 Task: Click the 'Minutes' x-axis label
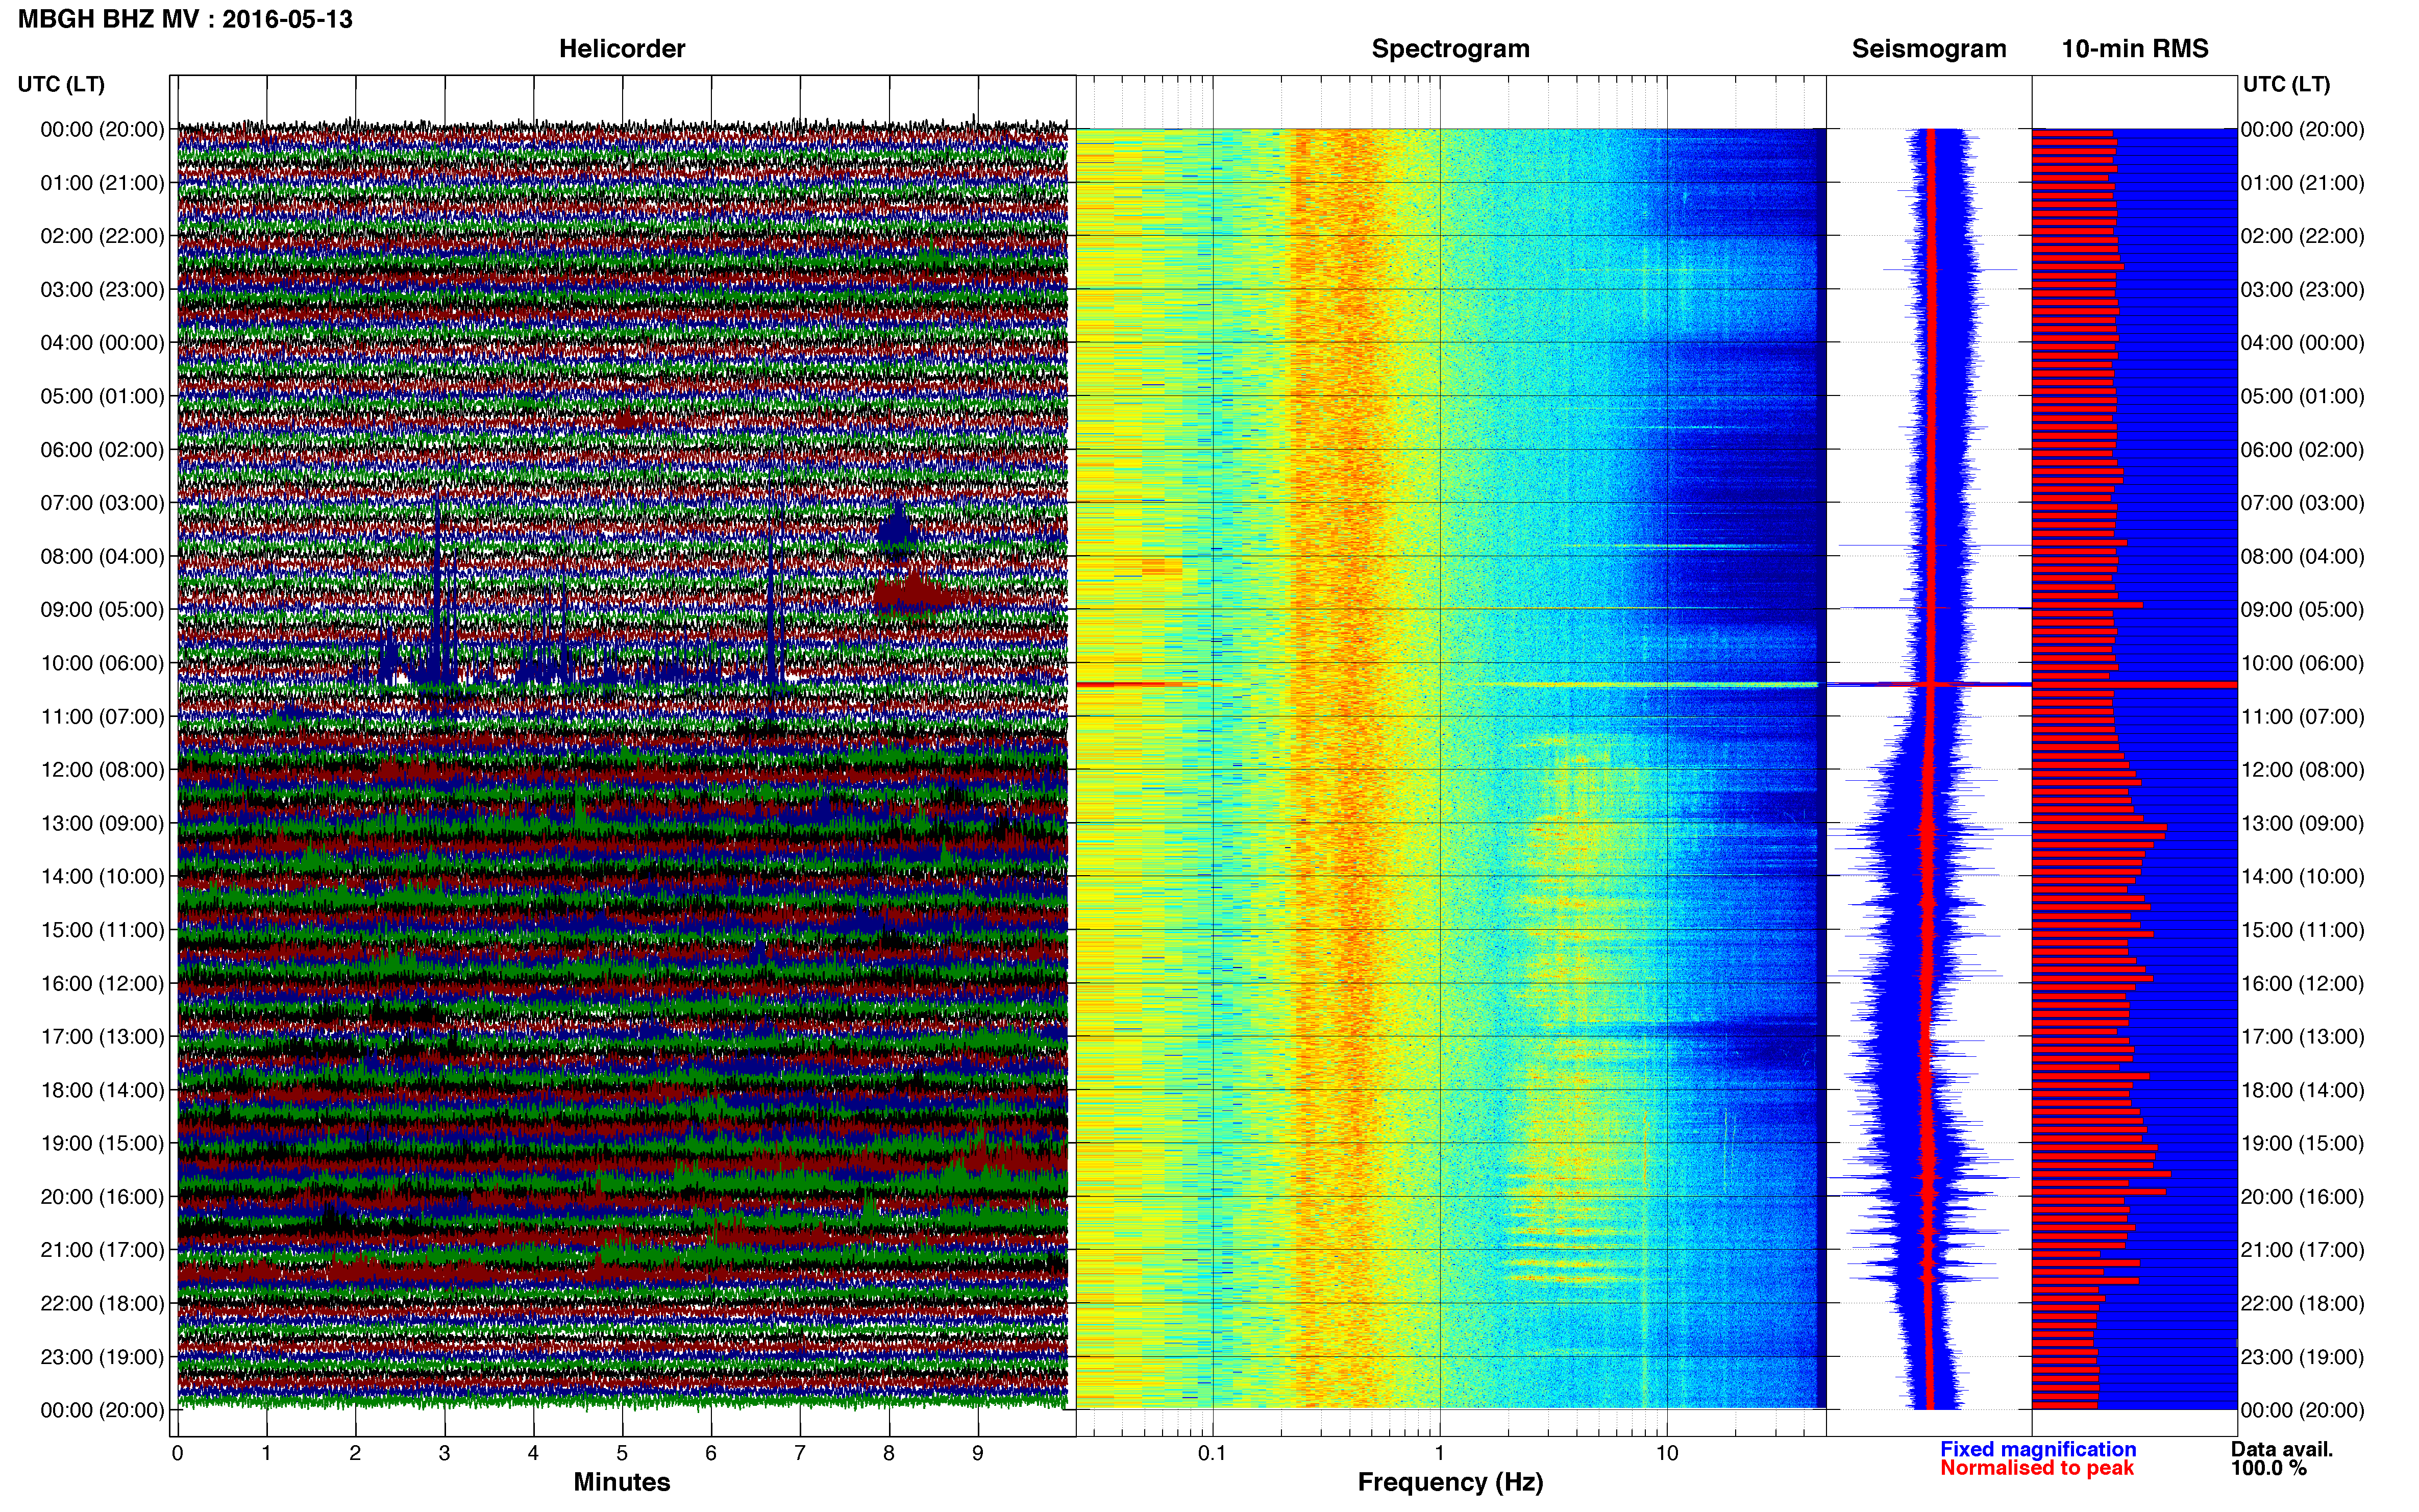click(622, 1483)
